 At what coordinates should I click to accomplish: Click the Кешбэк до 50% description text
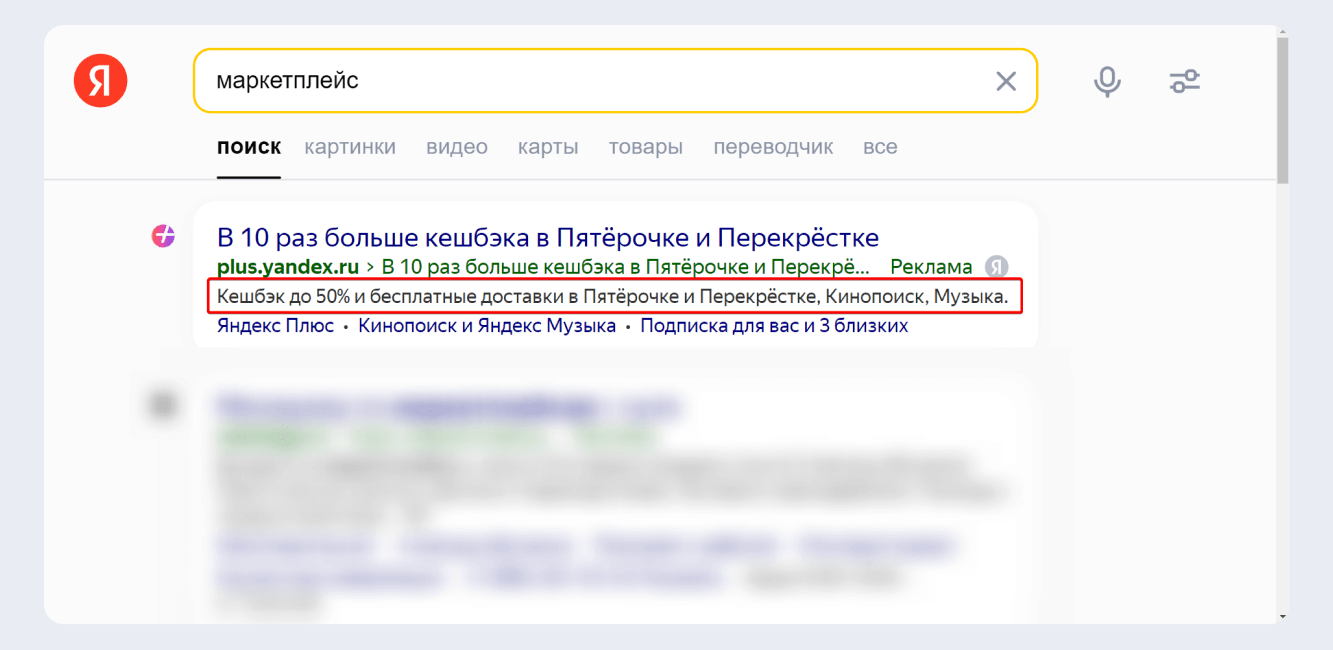coord(613,297)
